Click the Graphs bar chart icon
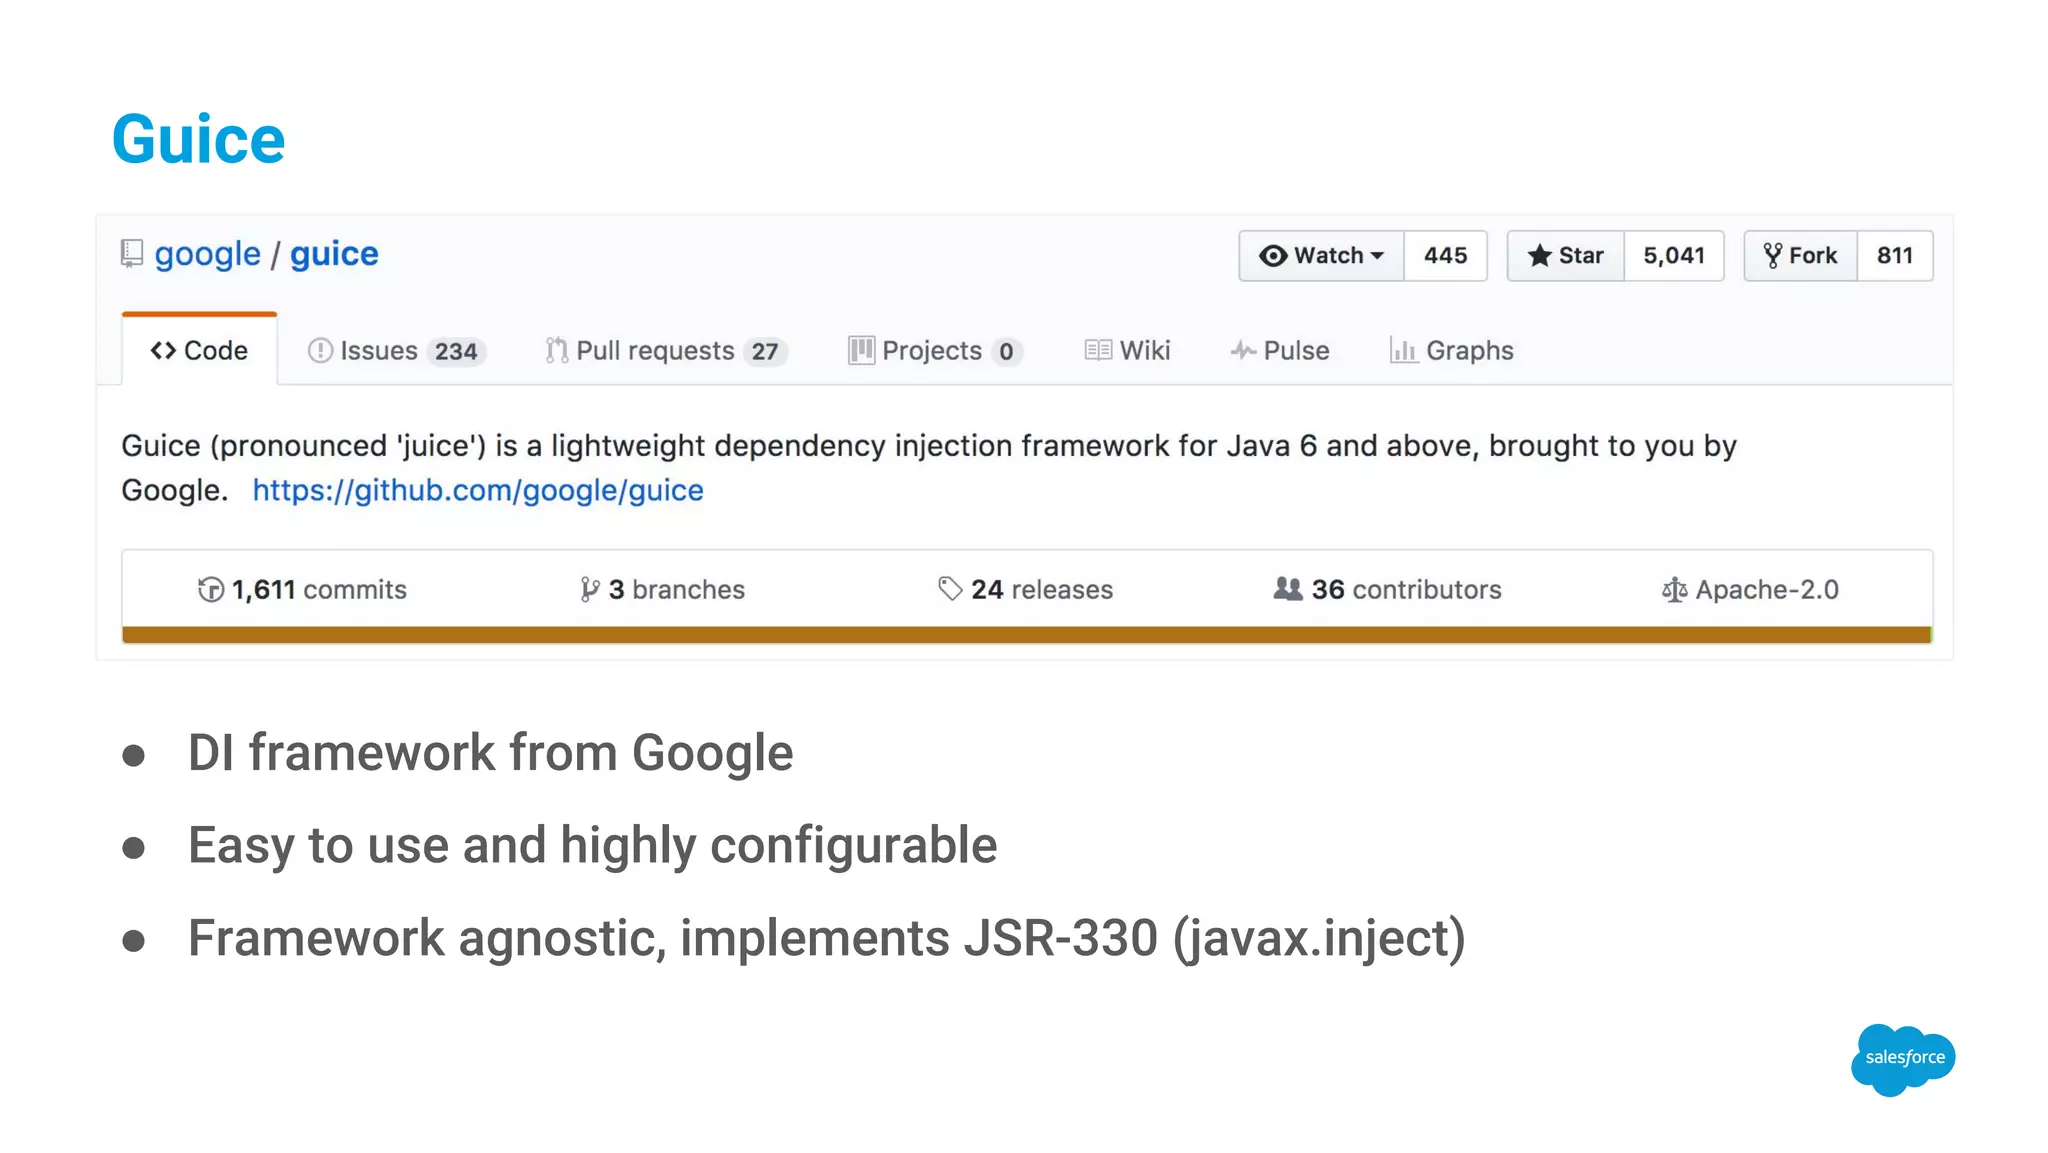This screenshot has width=2048, height=1153. click(1403, 350)
